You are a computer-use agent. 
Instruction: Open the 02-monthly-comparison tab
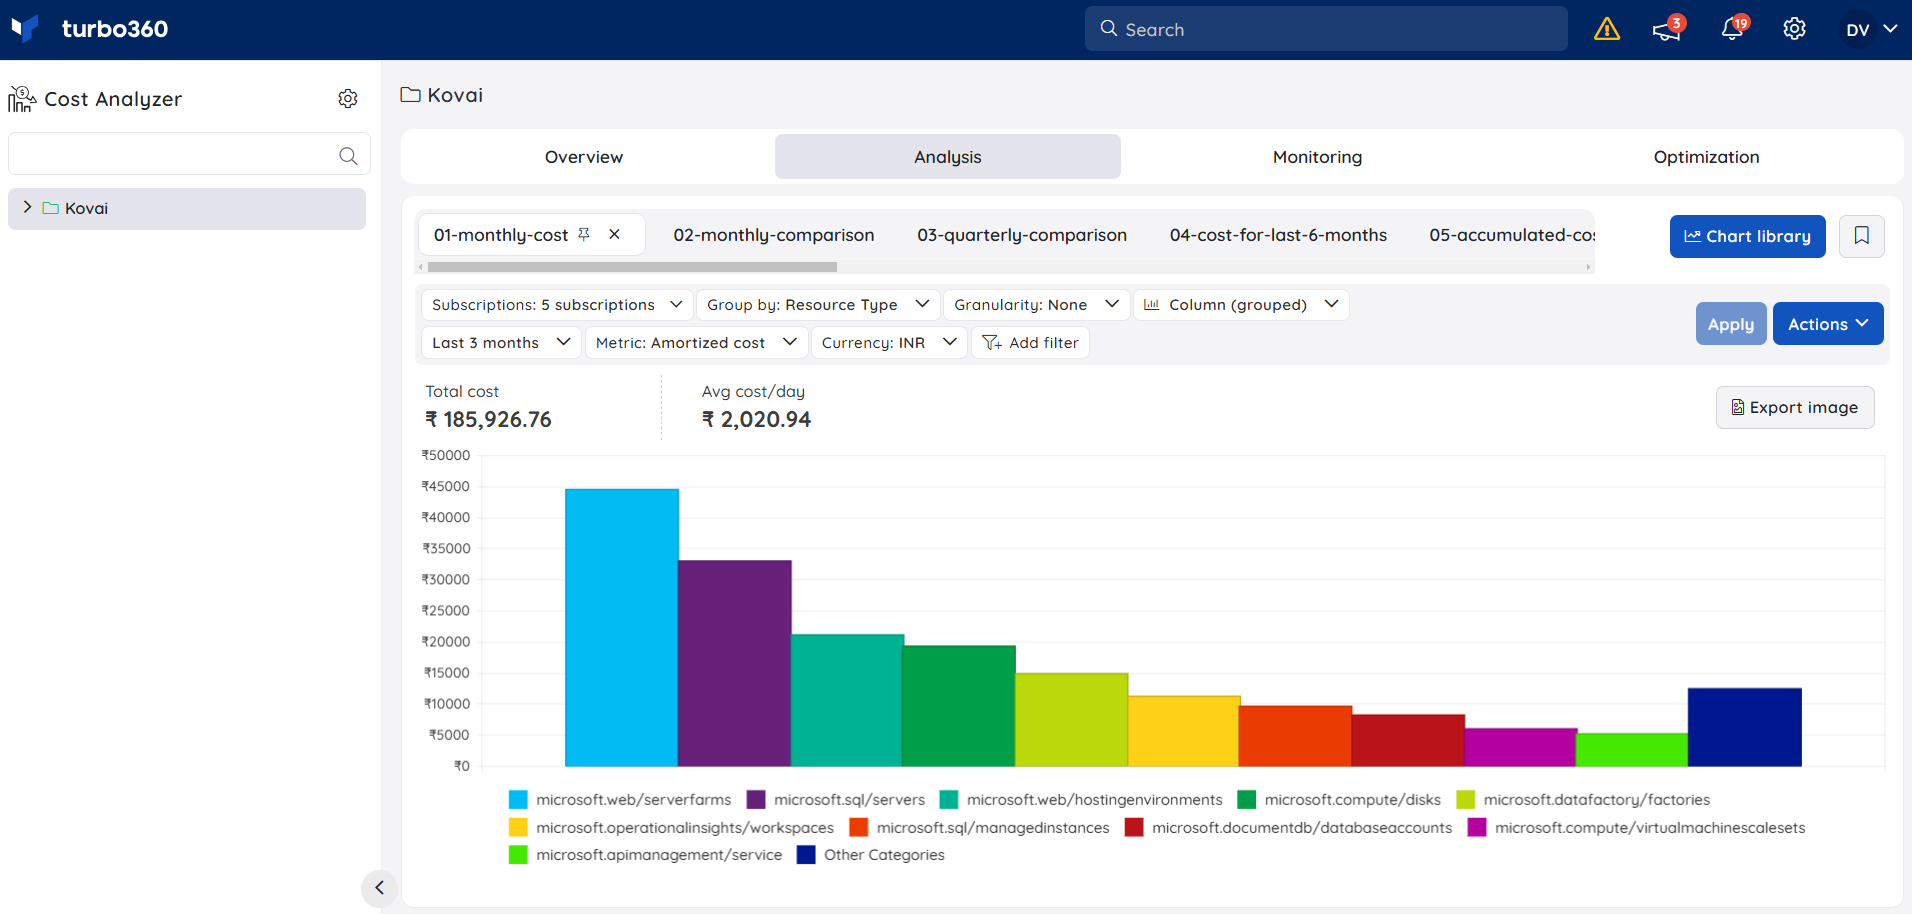tap(773, 235)
